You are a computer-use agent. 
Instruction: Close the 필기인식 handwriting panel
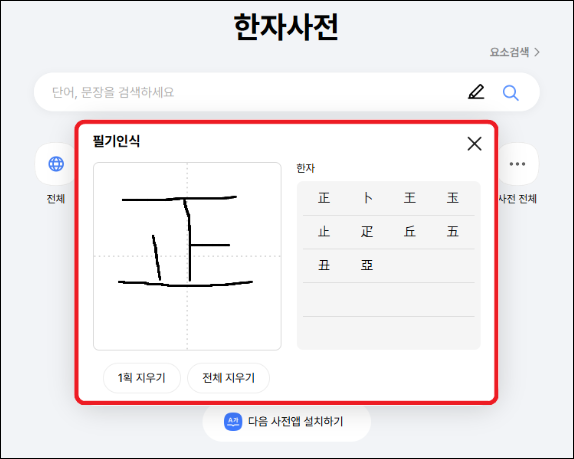474,144
